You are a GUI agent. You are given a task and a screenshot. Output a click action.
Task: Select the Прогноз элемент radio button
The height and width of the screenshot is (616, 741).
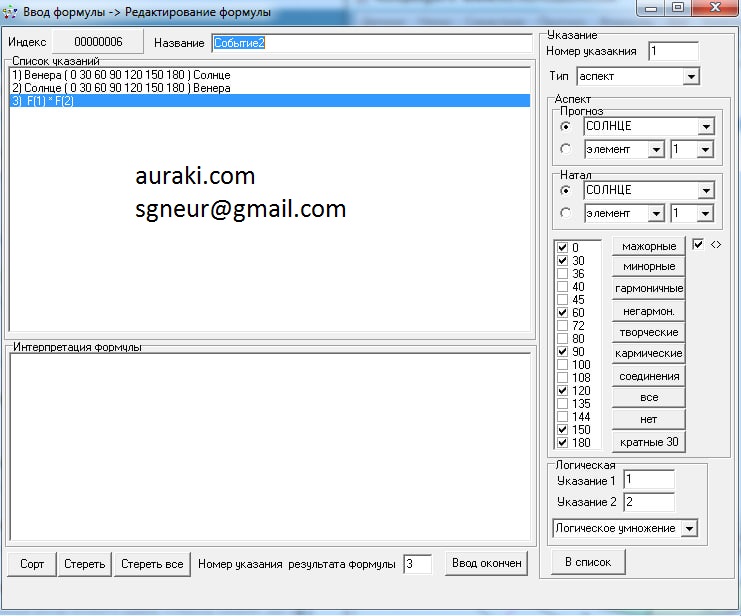566,149
